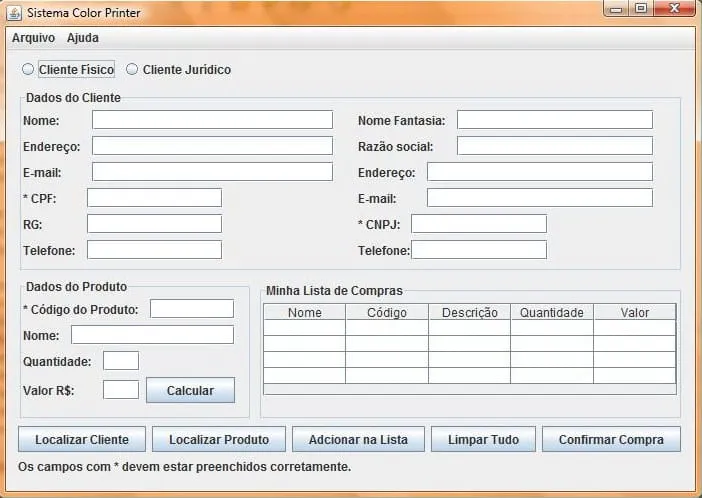This screenshot has height=498, width=702.
Task: Click the Valor R$ input box
Action: pos(121,389)
